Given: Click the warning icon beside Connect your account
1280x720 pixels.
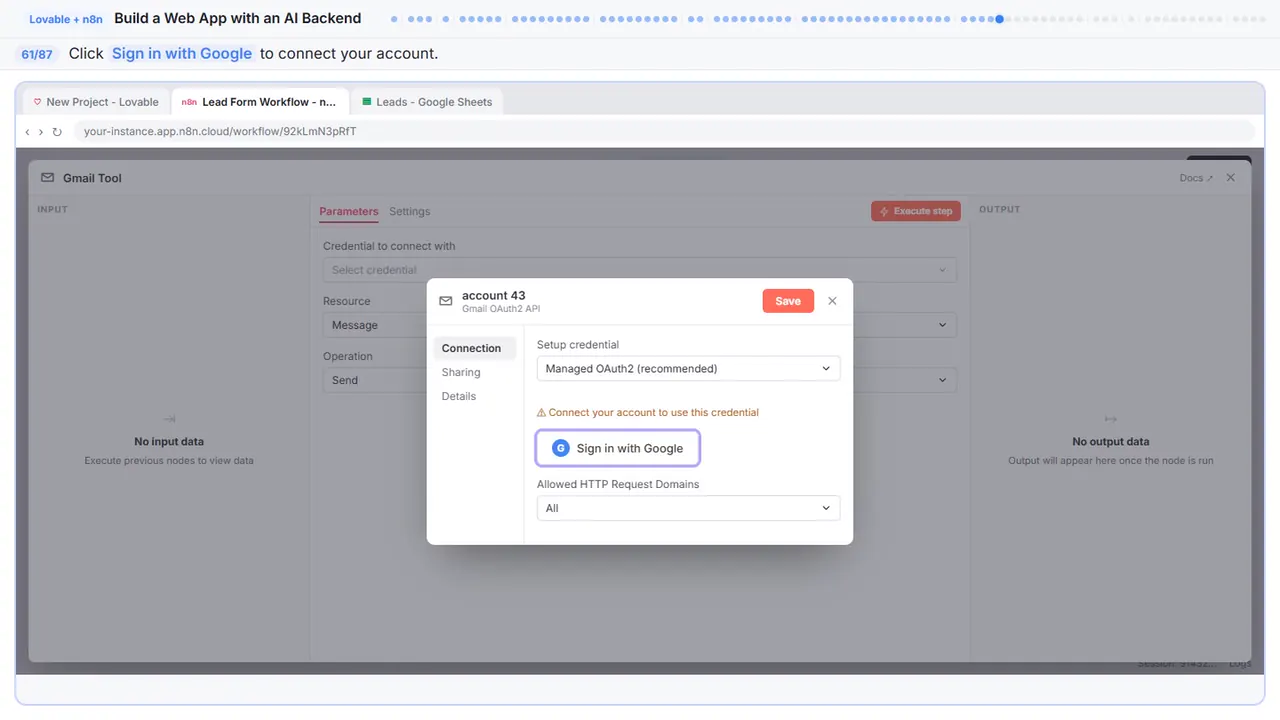Looking at the screenshot, I should click(x=541, y=412).
